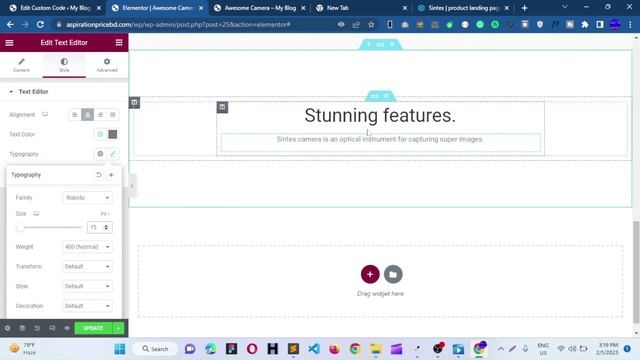The width and height of the screenshot is (640, 360).
Task: Open Size responsive device selector
Action: (x=36, y=213)
